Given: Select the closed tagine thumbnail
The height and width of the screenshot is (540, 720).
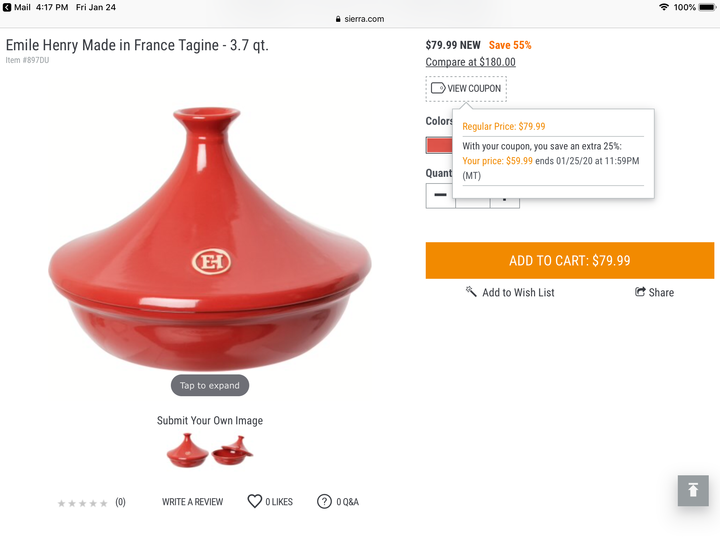Looking at the screenshot, I should 187,451.
